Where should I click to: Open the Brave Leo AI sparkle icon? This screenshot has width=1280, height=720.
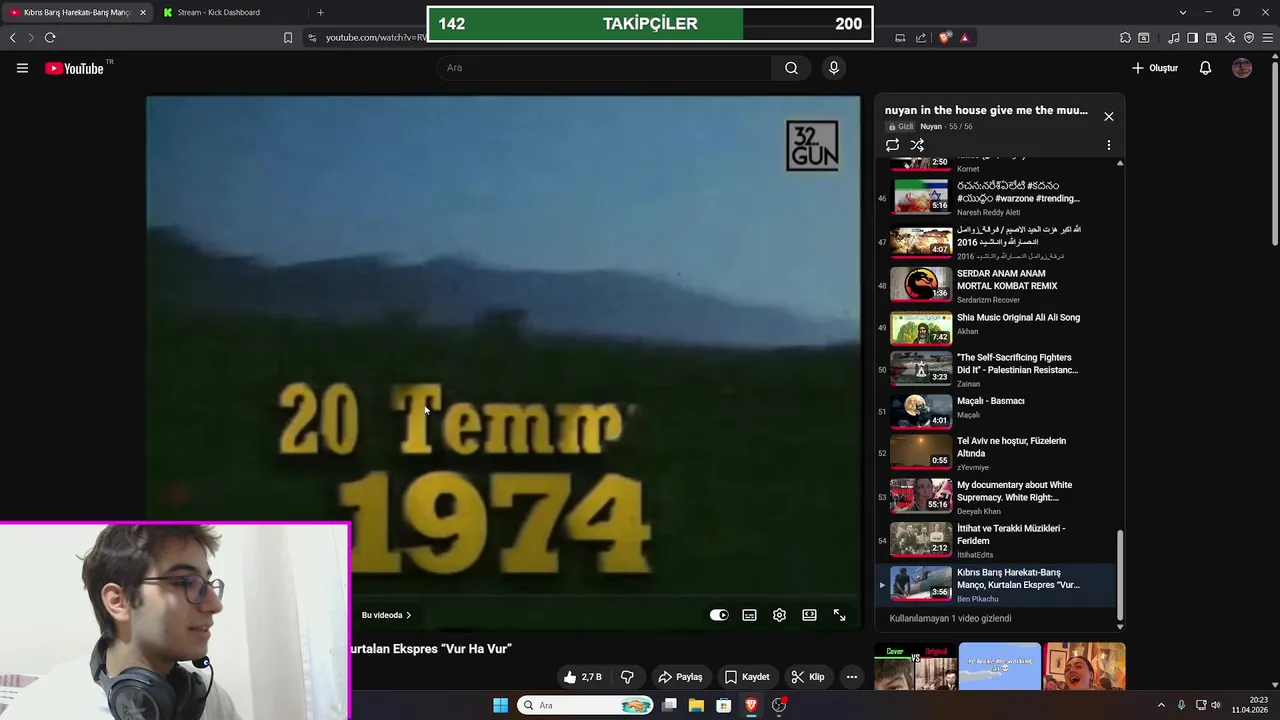(x=1230, y=38)
